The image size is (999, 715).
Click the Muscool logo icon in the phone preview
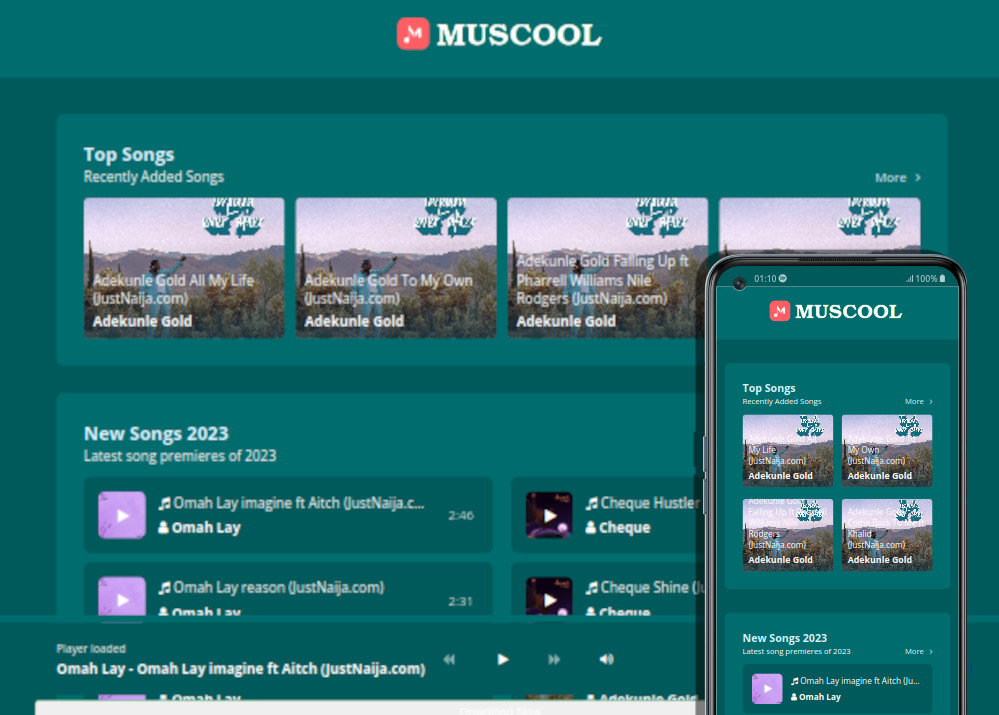point(780,311)
